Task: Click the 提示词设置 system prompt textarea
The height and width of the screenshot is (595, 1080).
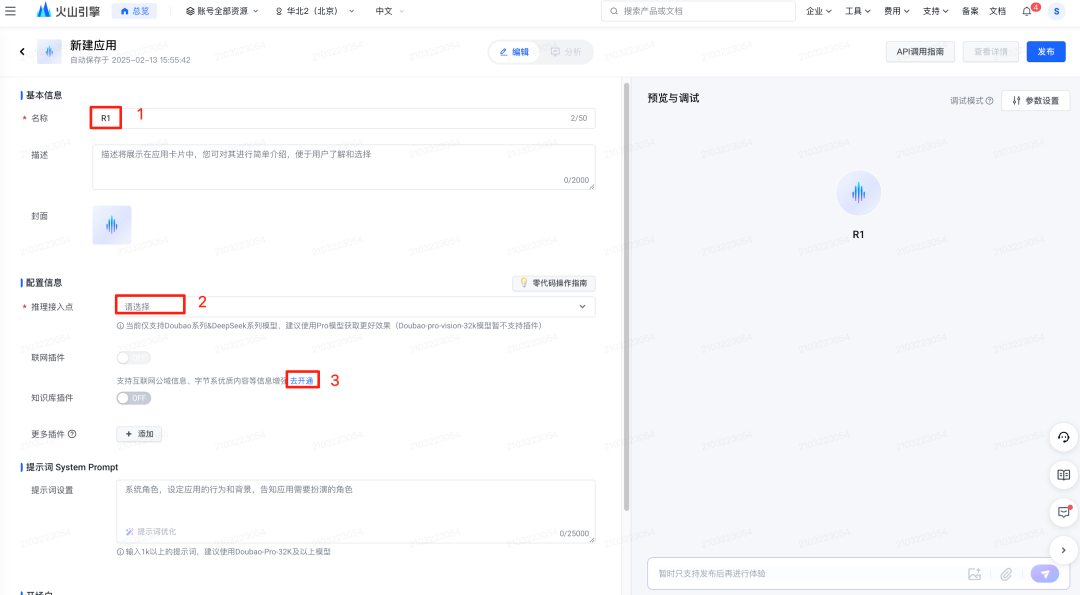Action: point(355,511)
